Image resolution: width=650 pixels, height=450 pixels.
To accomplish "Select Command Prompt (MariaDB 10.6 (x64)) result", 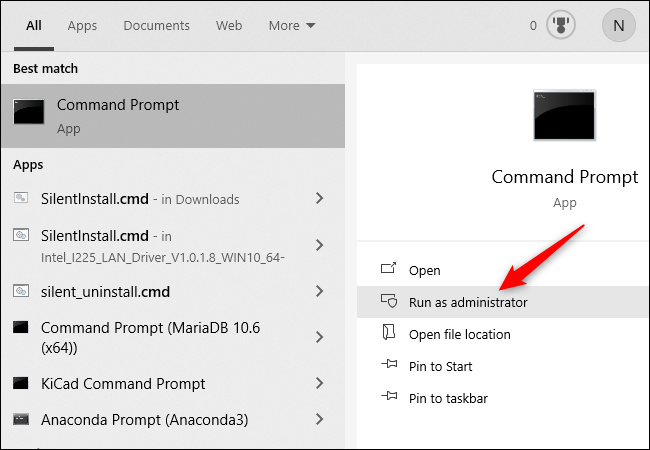I will (x=173, y=337).
